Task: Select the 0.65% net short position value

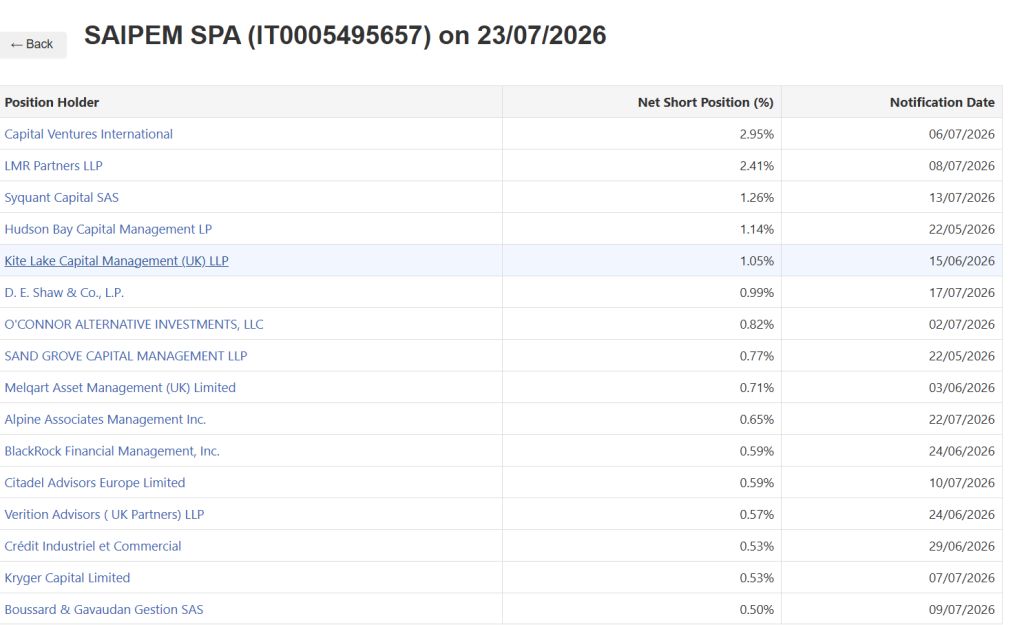Action: click(x=756, y=419)
